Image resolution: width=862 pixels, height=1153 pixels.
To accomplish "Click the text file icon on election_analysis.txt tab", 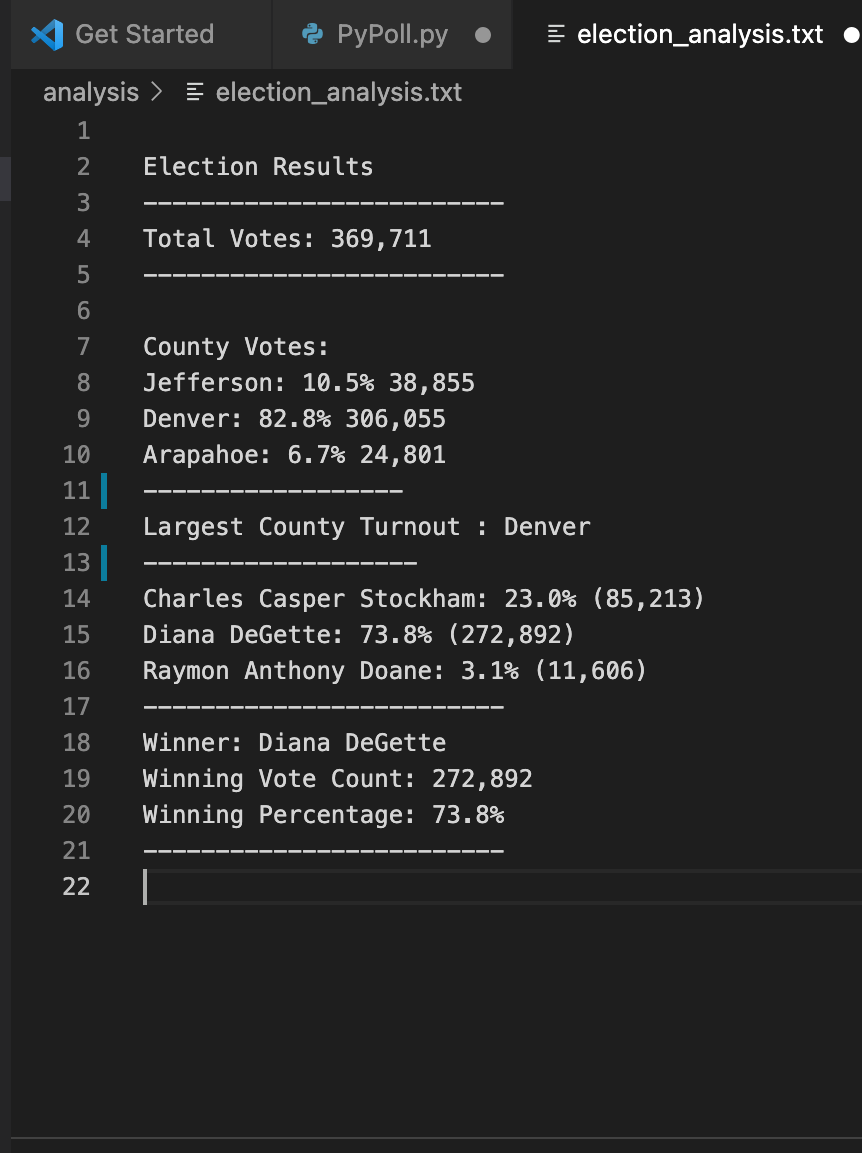I will [x=556, y=33].
